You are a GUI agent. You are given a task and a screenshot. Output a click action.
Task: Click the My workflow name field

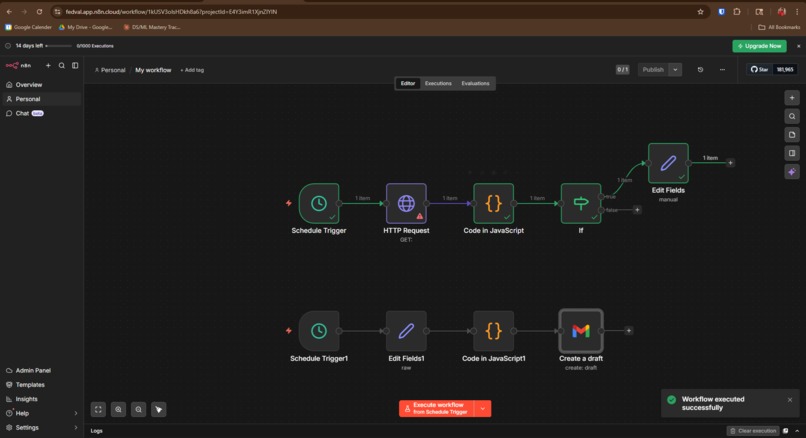point(153,70)
